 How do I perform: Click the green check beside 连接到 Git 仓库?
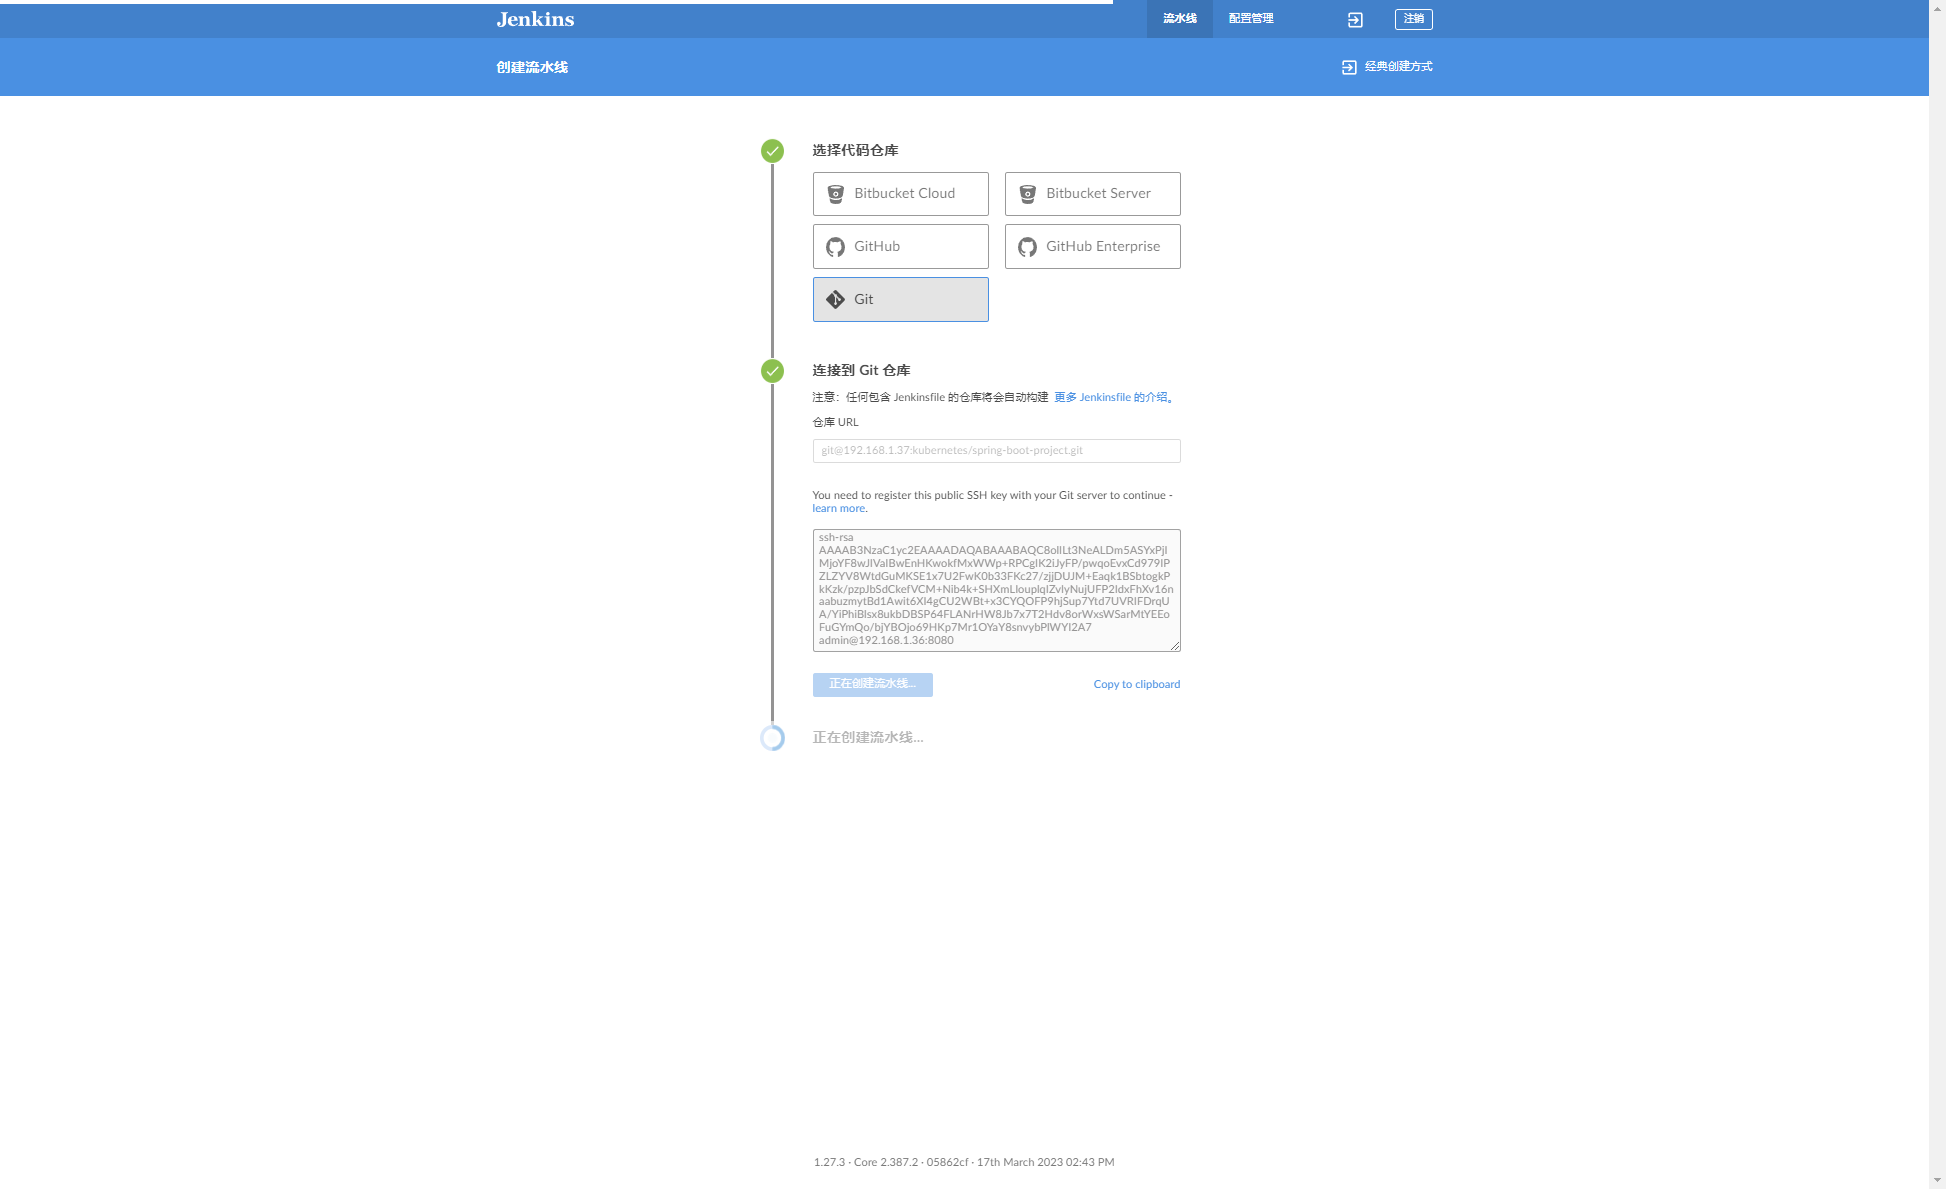tap(772, 371)
